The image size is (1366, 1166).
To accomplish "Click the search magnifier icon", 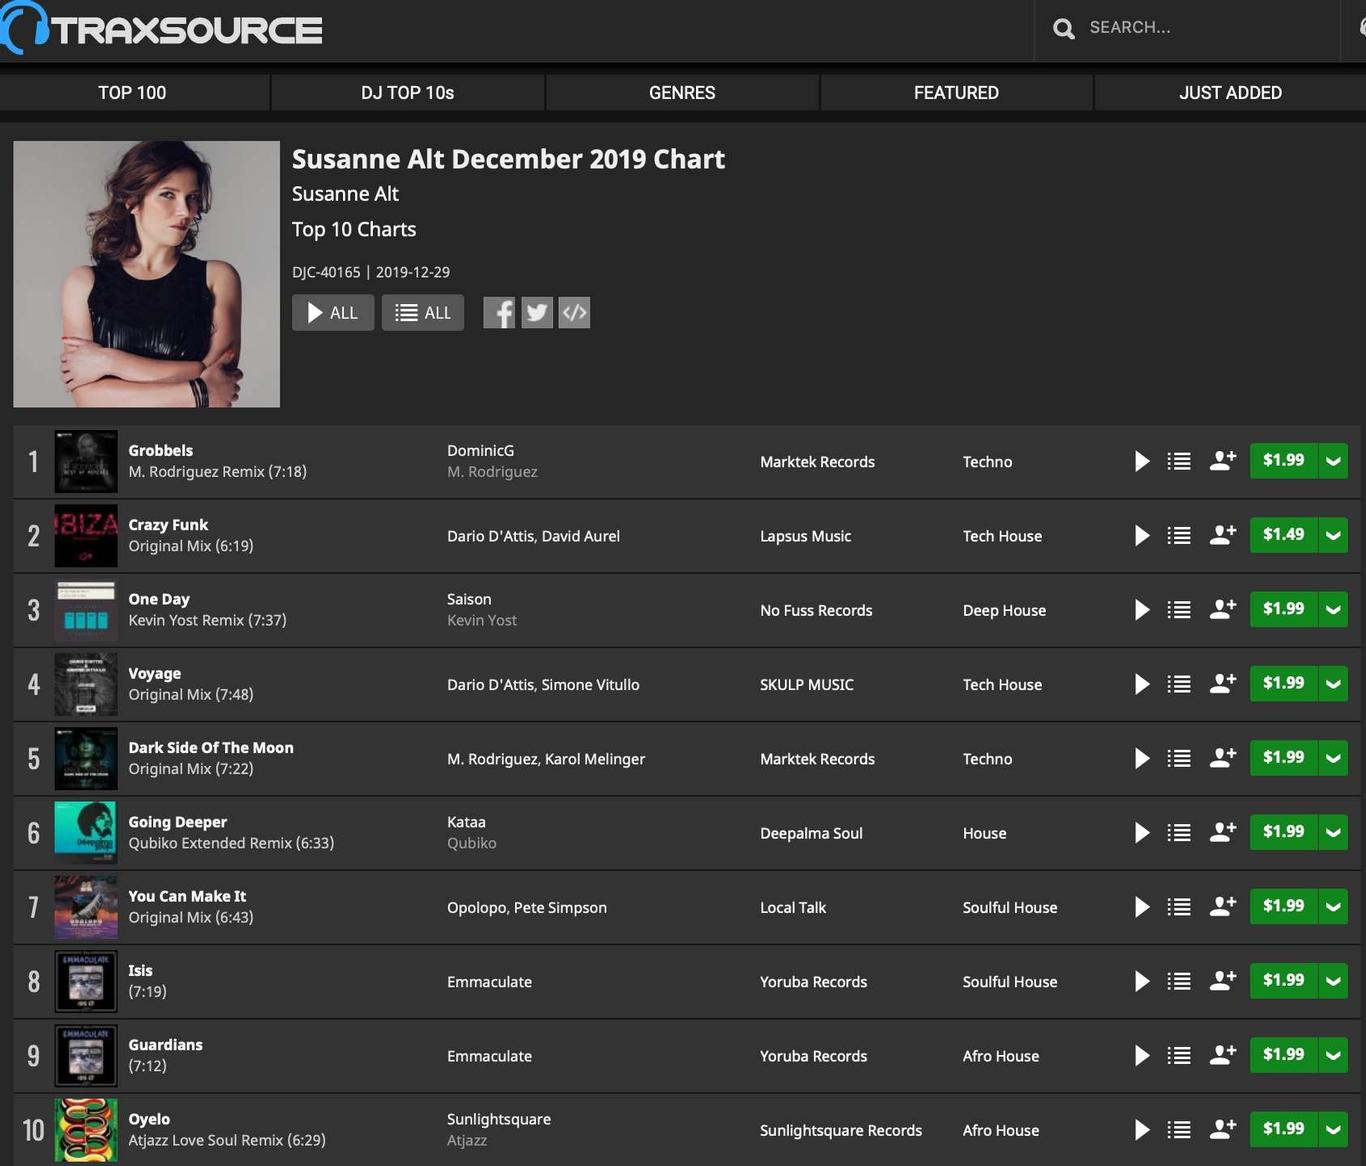I will pos(1064,29).
